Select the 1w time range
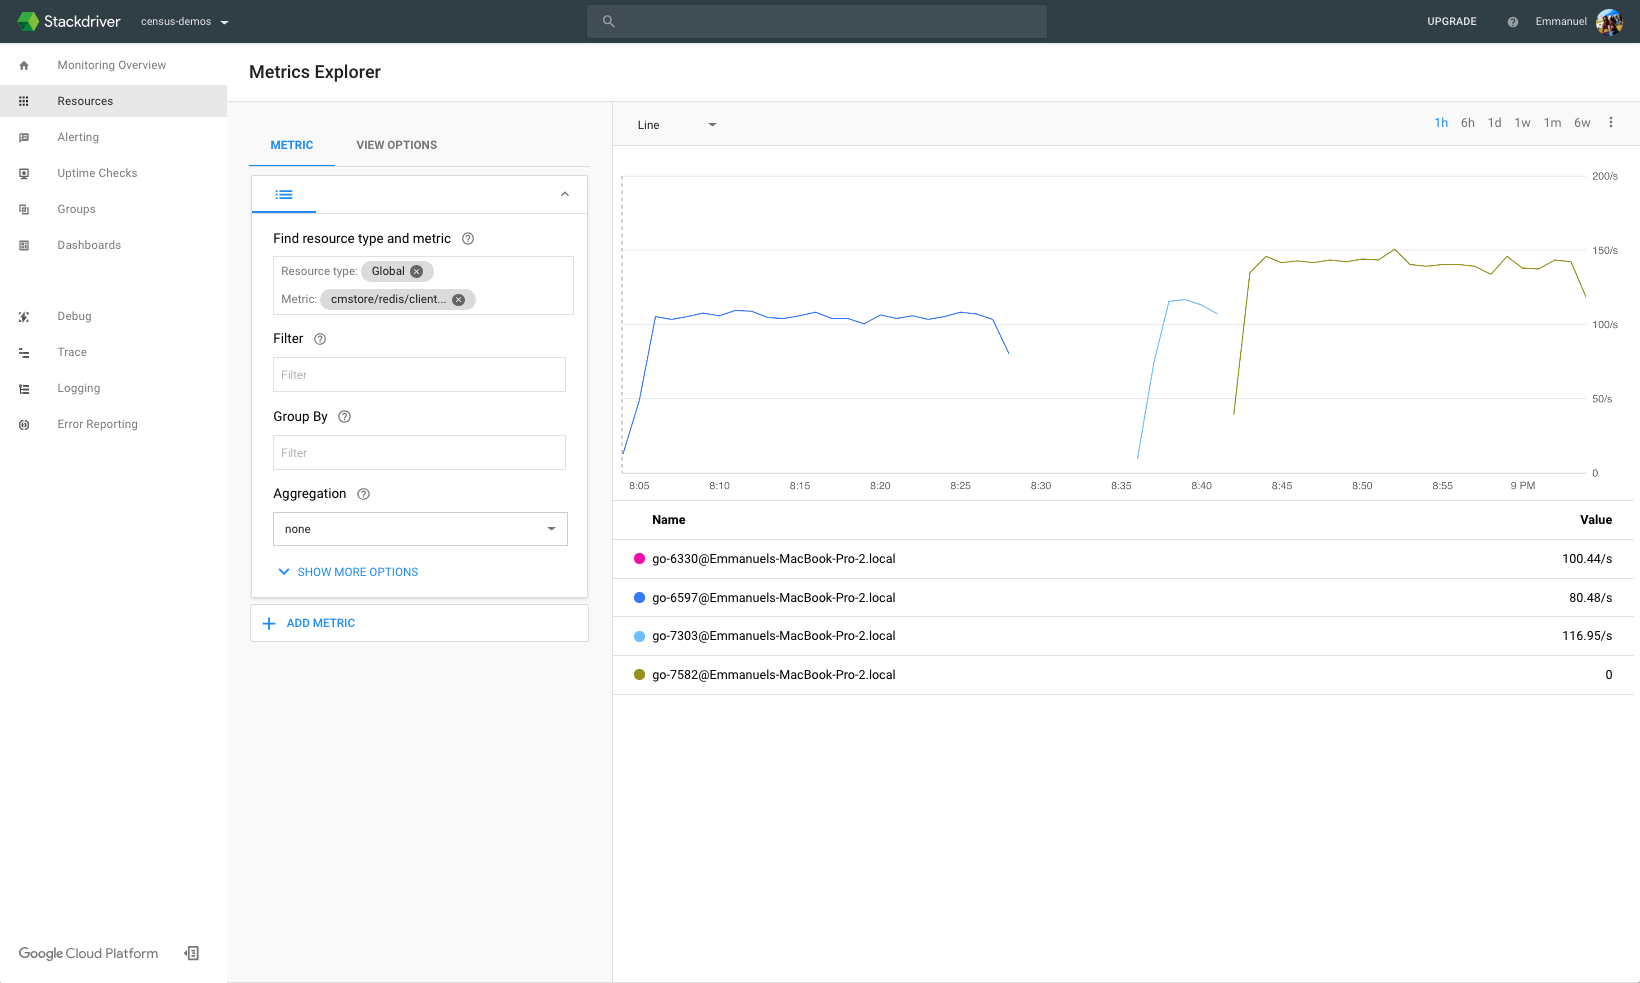The image size is (1640, 983). pyautogui.click(x=1522, y=123)
